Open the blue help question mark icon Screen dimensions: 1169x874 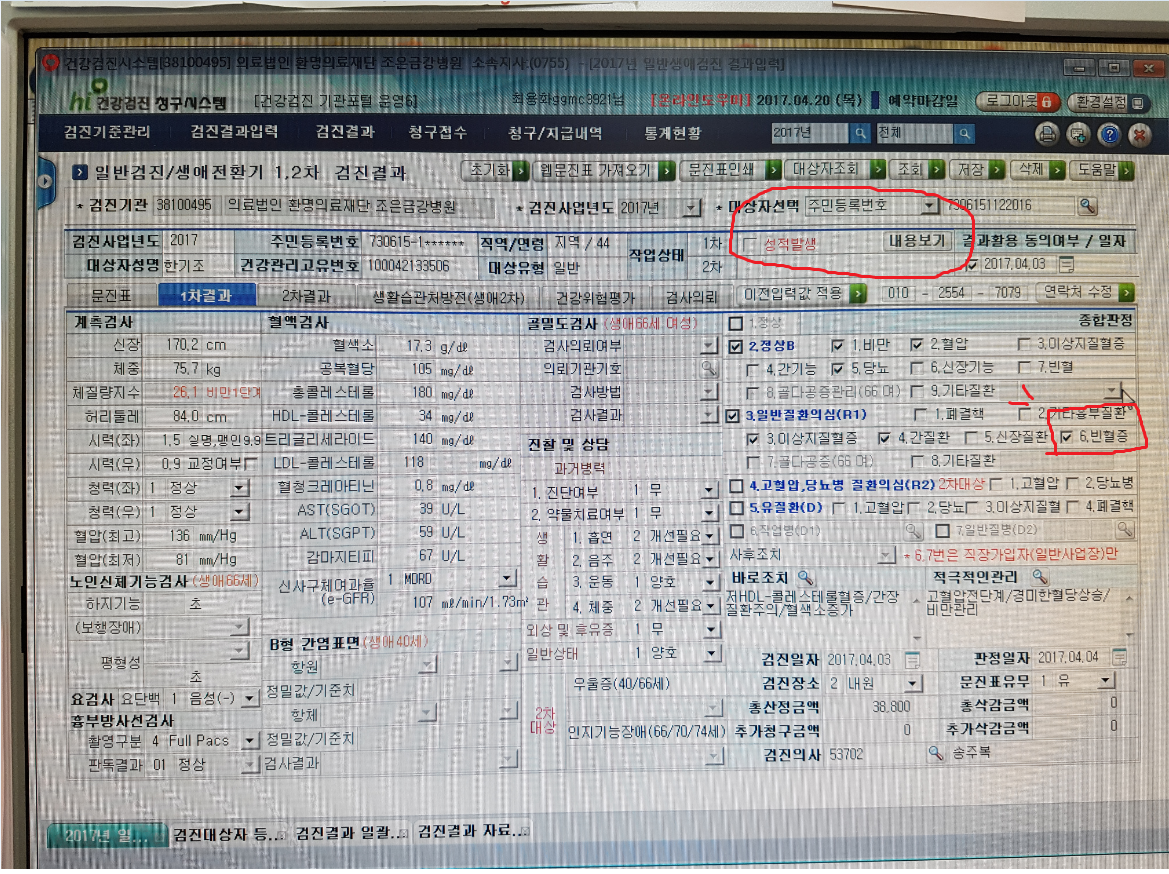(x=1109, y=134)
